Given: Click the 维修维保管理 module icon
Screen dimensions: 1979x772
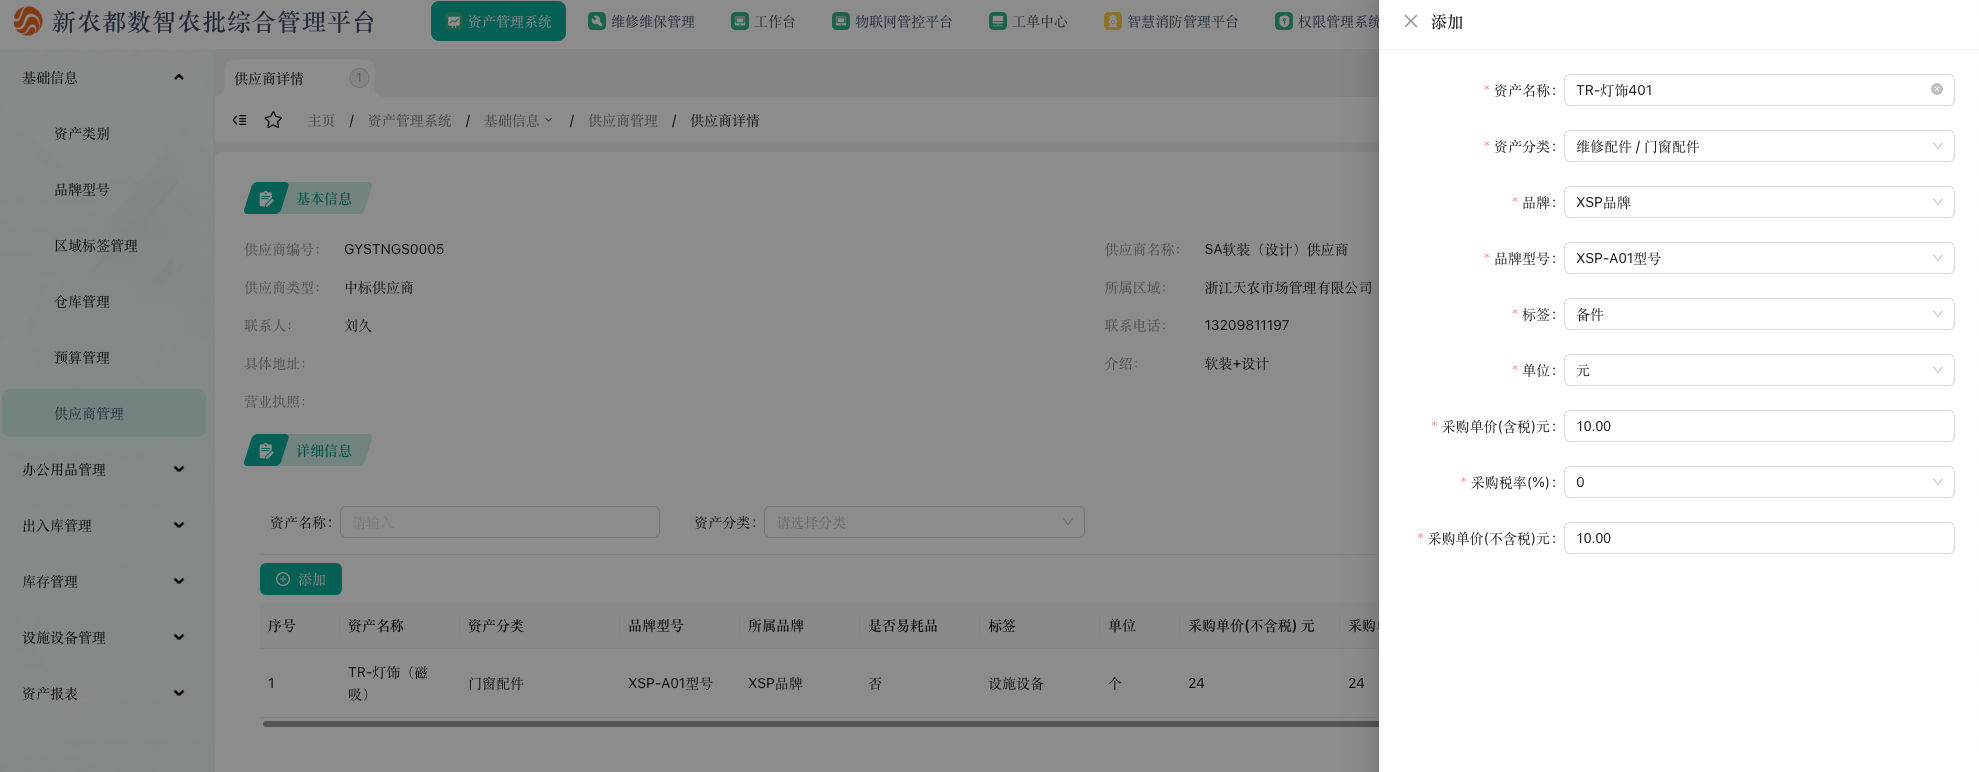Looking at the screenshot, I should click(x=597, y=21).
